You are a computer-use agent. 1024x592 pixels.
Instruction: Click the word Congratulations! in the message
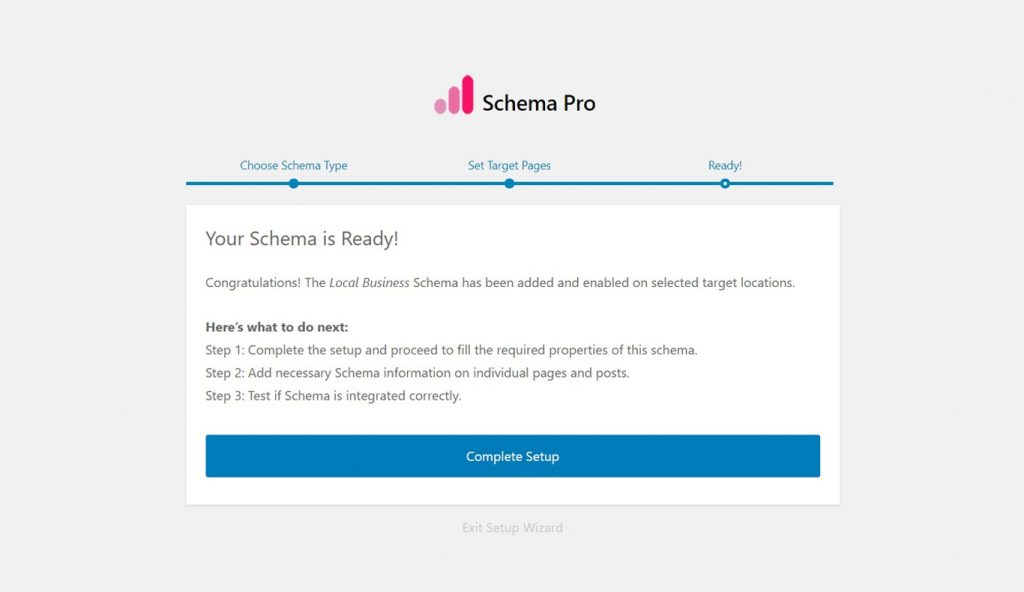click(x=252, y=283)
